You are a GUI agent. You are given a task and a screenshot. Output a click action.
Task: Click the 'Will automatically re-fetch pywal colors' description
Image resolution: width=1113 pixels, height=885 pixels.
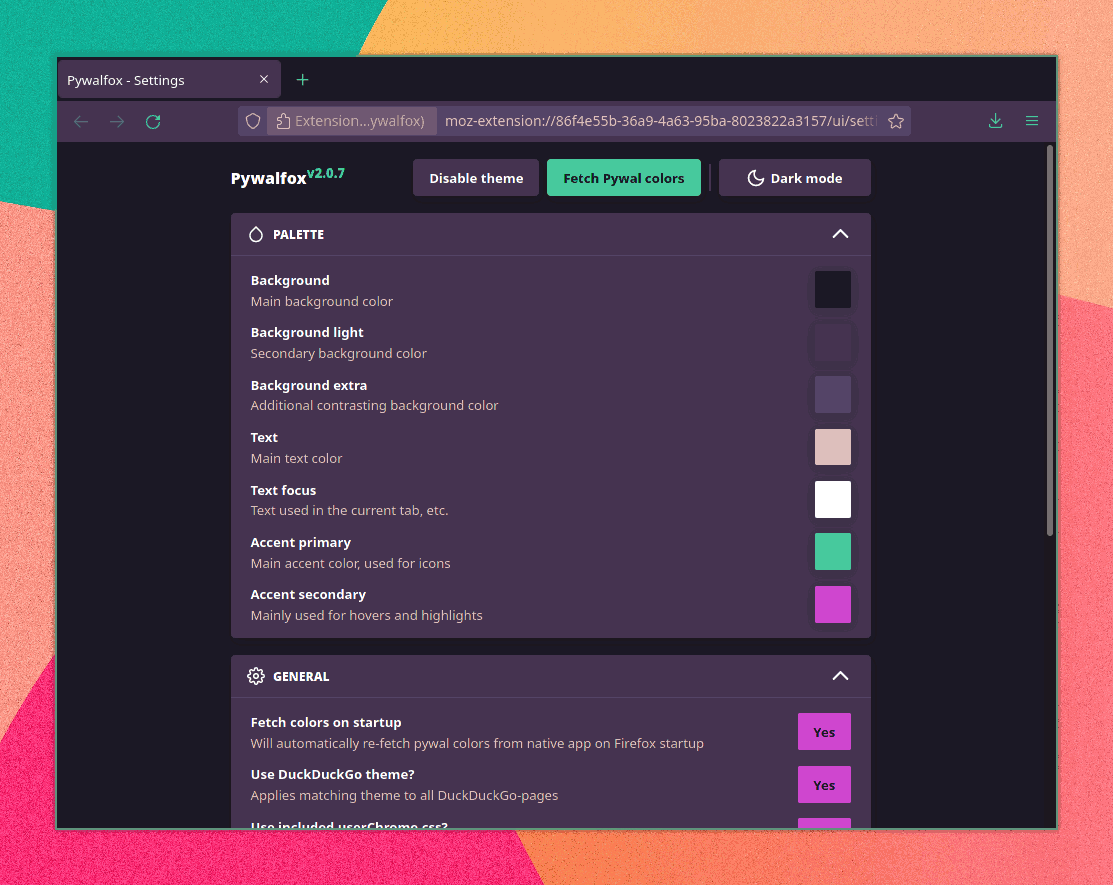click(x=477, y=744)
